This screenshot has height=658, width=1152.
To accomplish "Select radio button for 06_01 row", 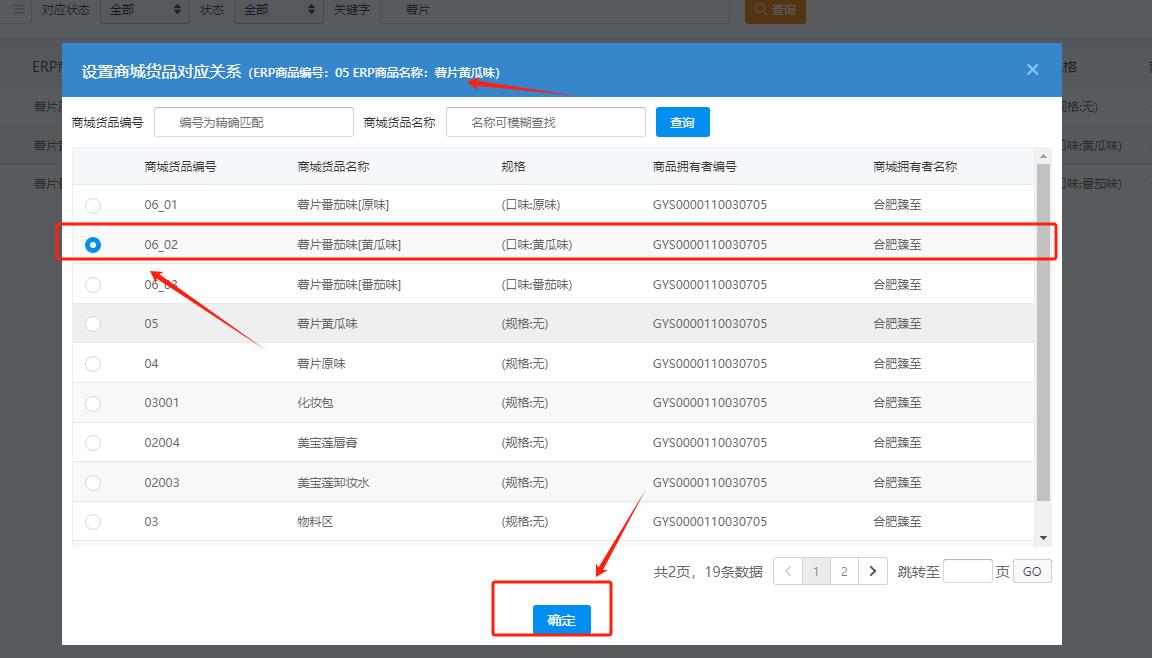I will click(x=93, y=206).
